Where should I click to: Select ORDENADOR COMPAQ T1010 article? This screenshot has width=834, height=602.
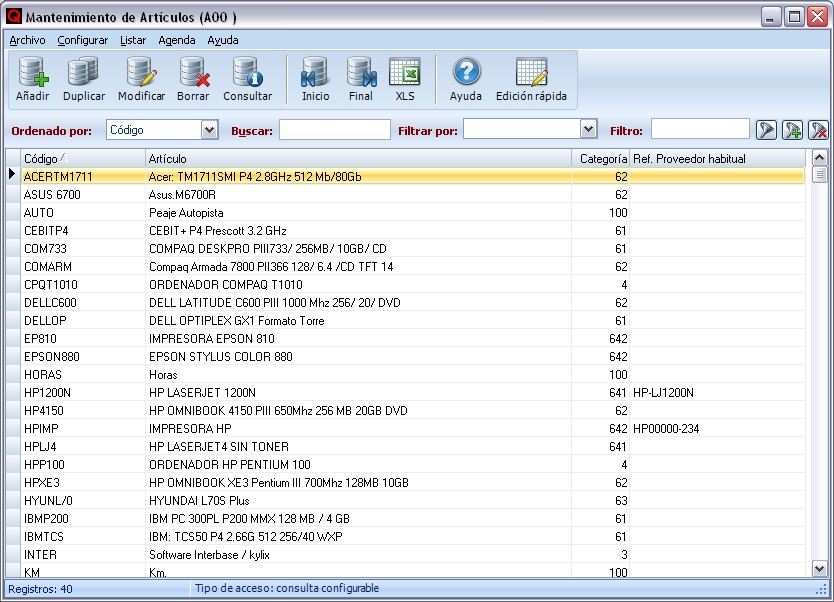point(226,285)
